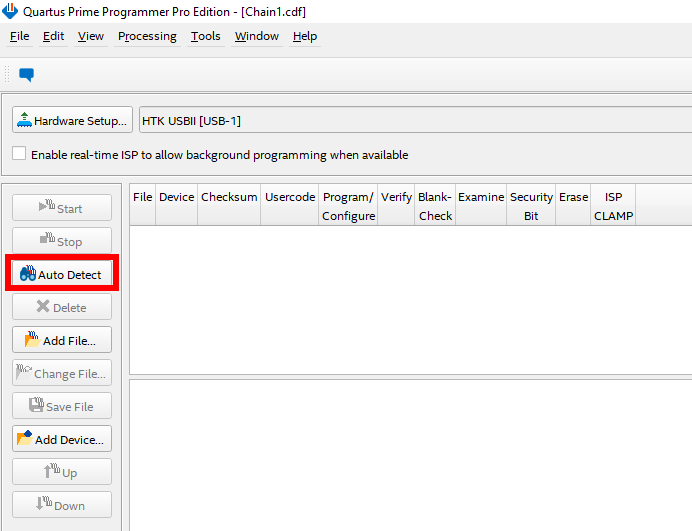Viewport: 692px width, 531px height.
Task: Click the Verify column header
Action: 396,205
